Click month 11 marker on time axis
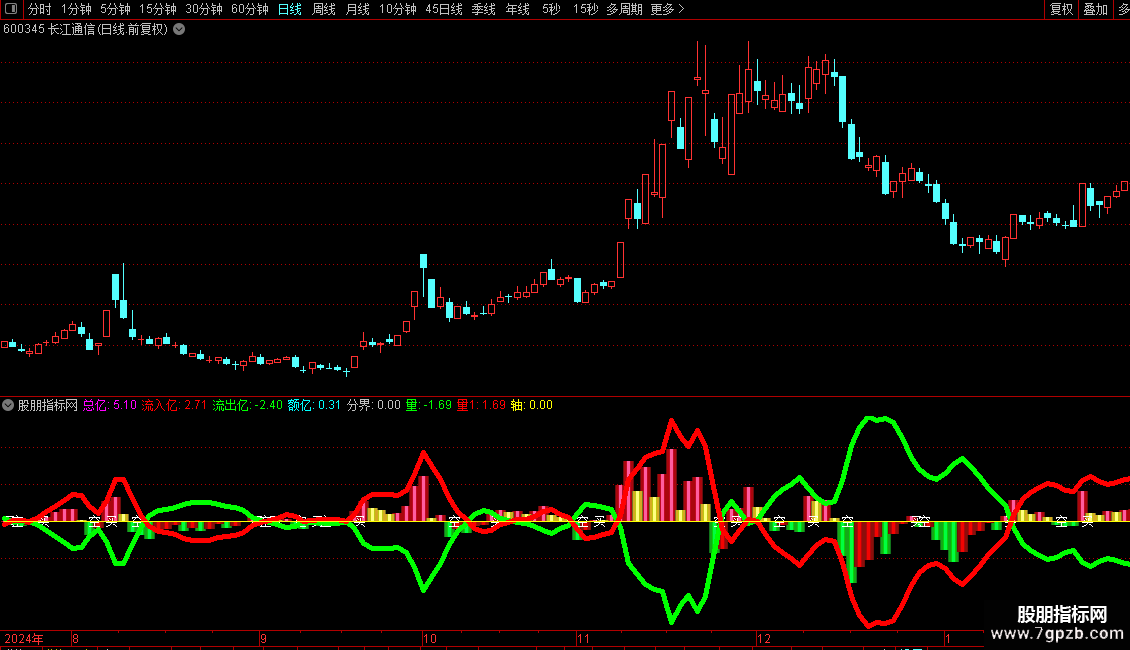This screenshot has width=1130, height=650. pos(583,638)
